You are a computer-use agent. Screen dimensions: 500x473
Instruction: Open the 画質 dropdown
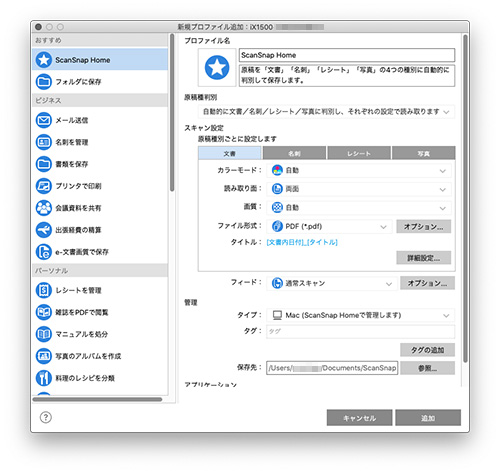point(359,208)
